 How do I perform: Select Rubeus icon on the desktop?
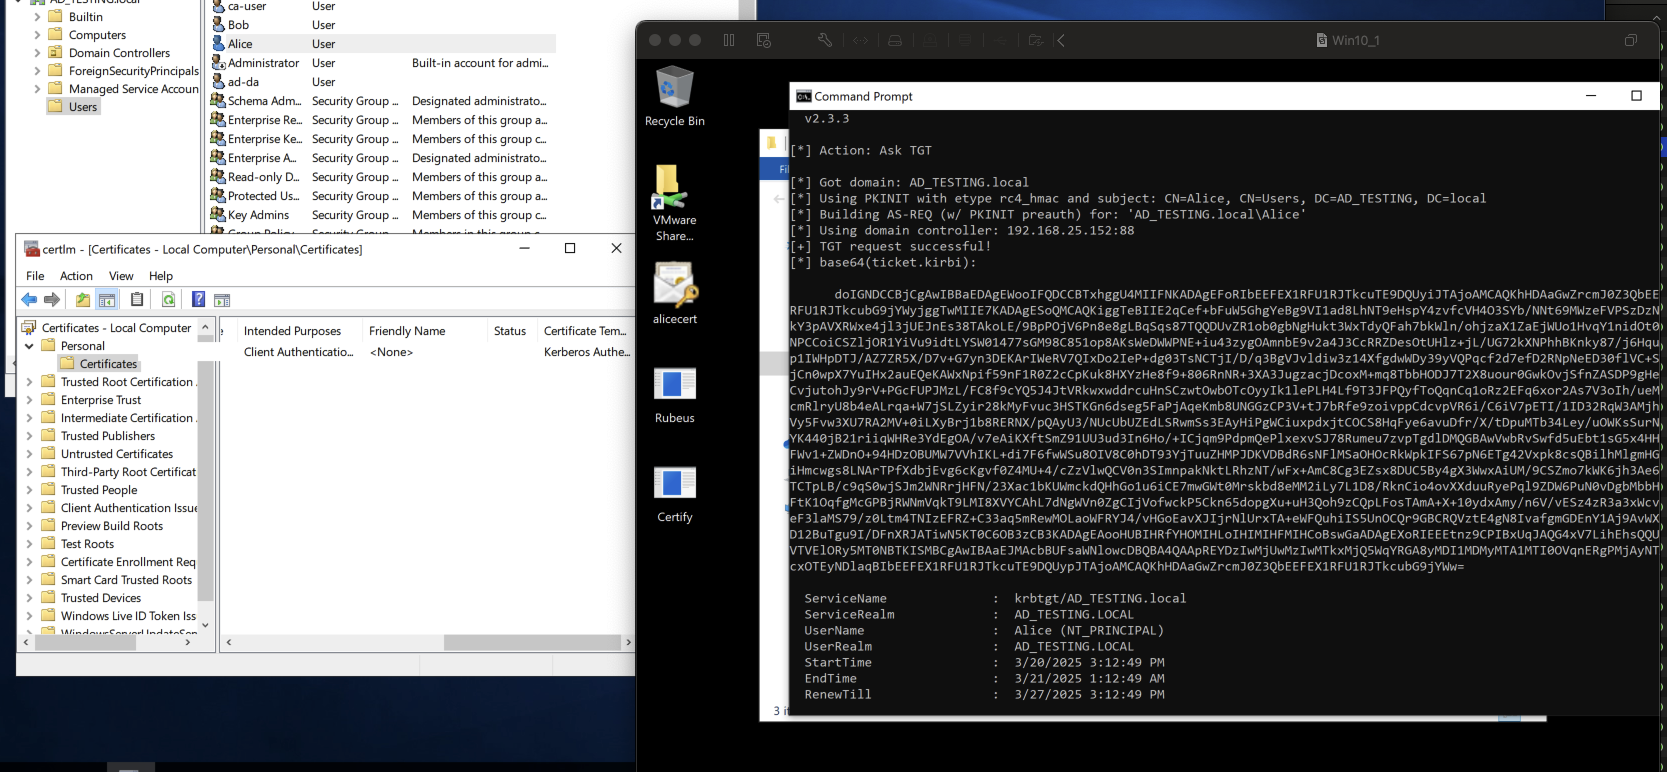[x=675, y=395]
